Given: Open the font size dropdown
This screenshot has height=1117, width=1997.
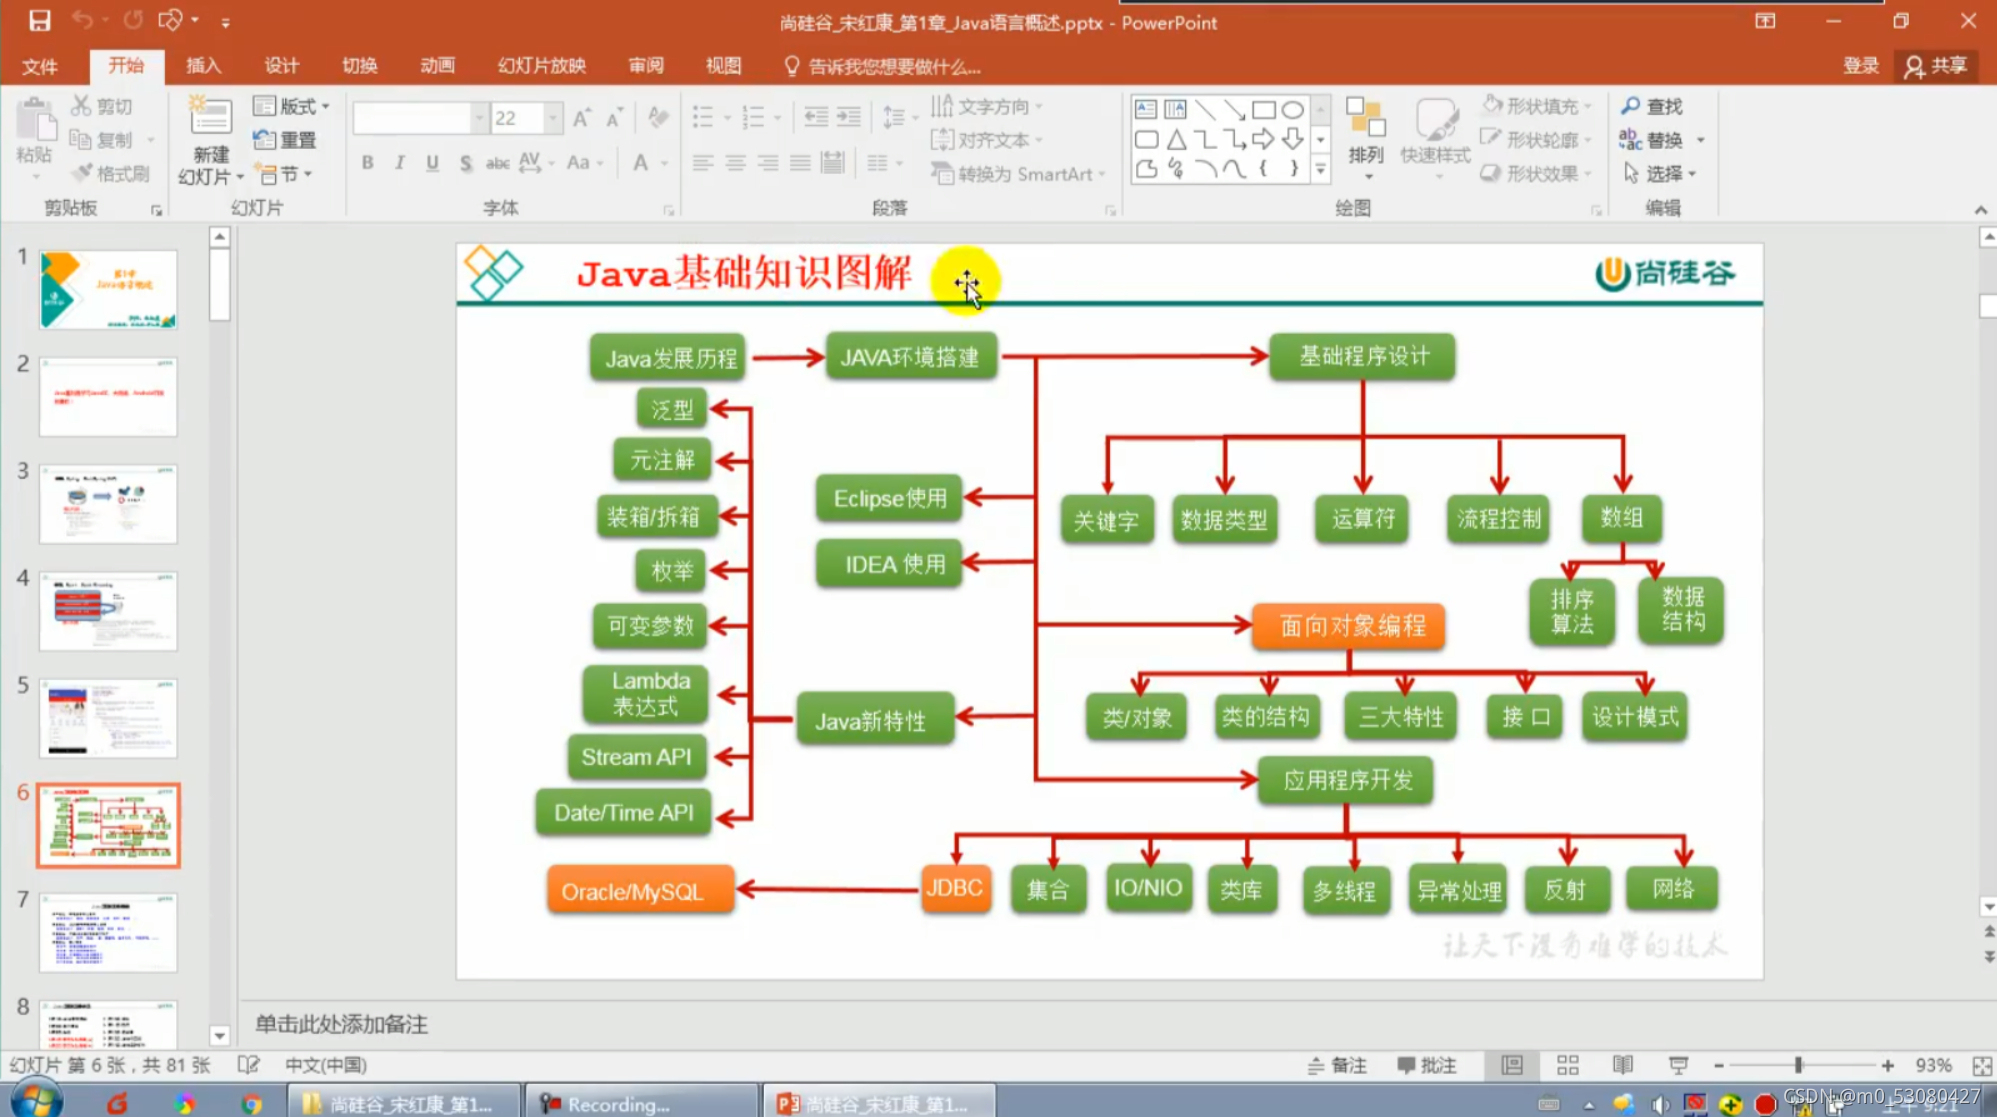Looking at the screenshot, I should pos(552,118).
